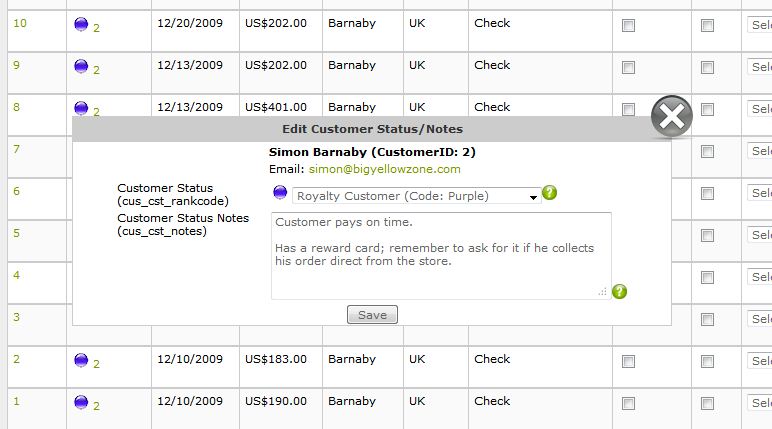Save the customer status notes
This screenshot has width=772, height=429.
coord(372,315)
